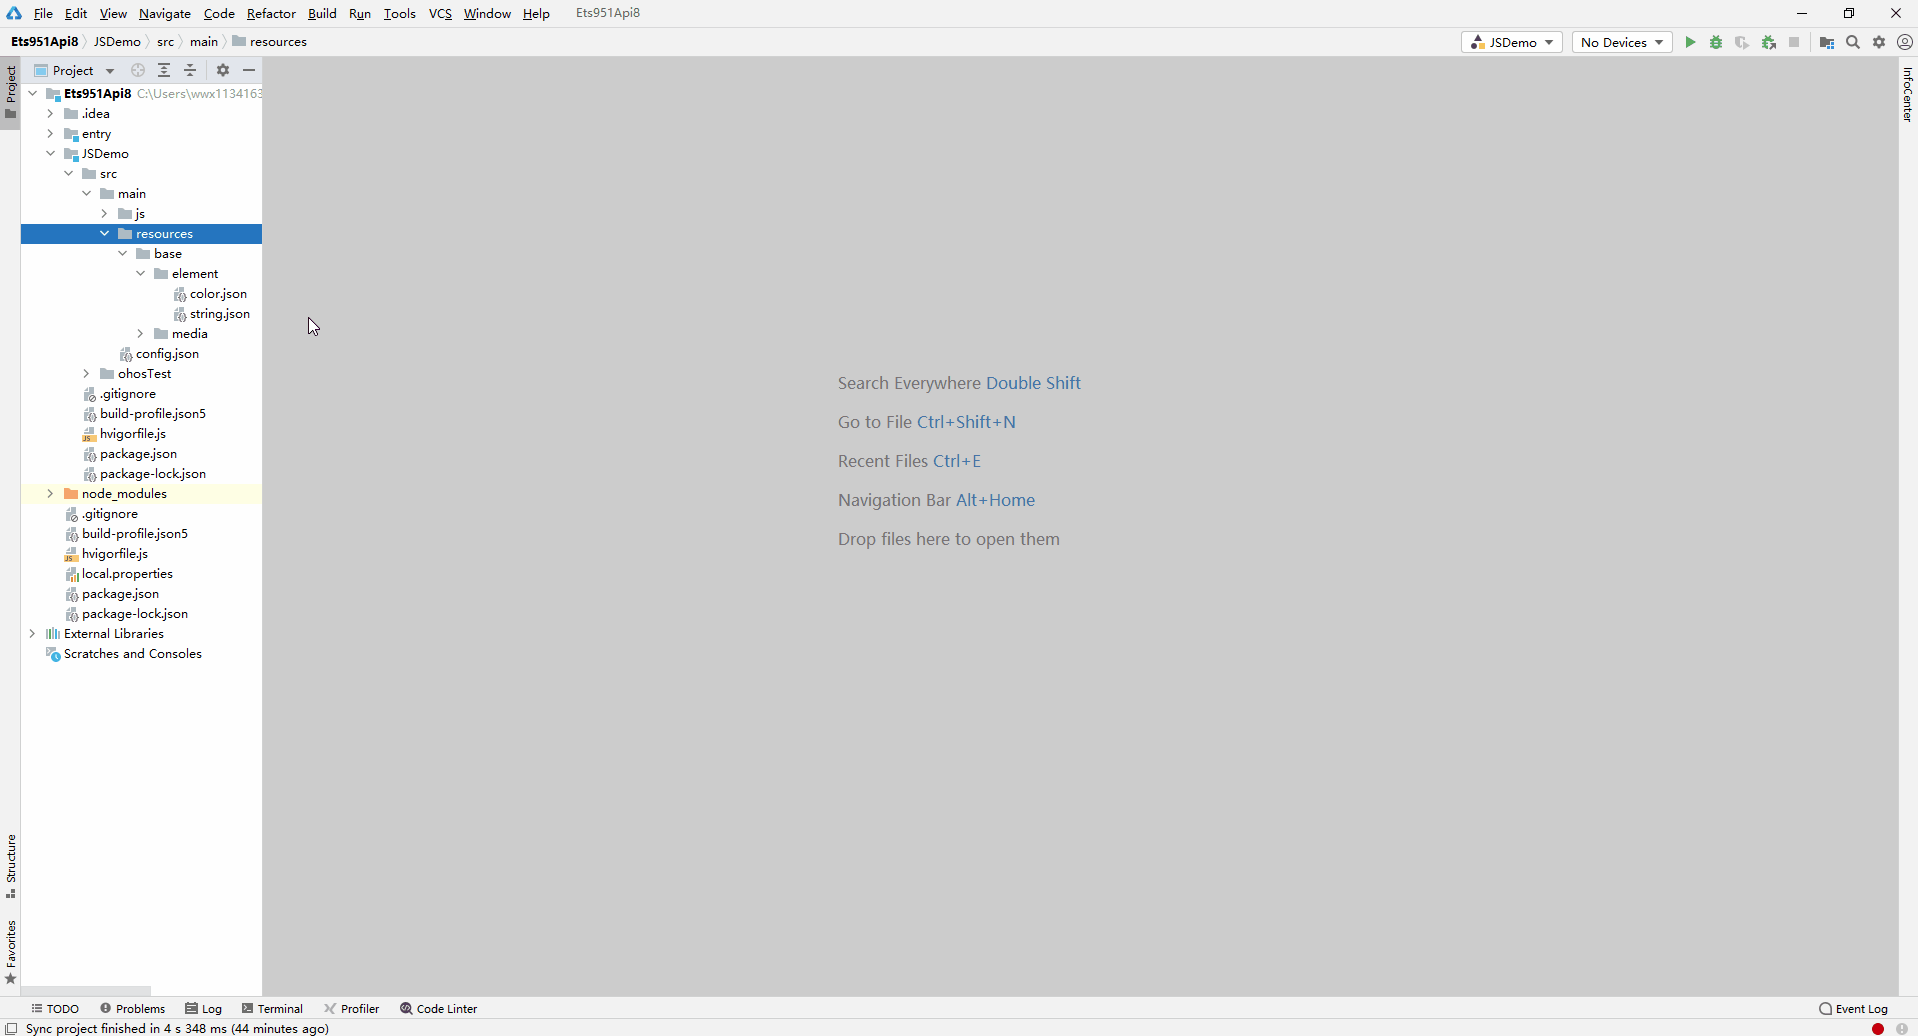Collapse All in Project panel
The height and width of the screenshot is (1036, 1918).
coord(190,70)
